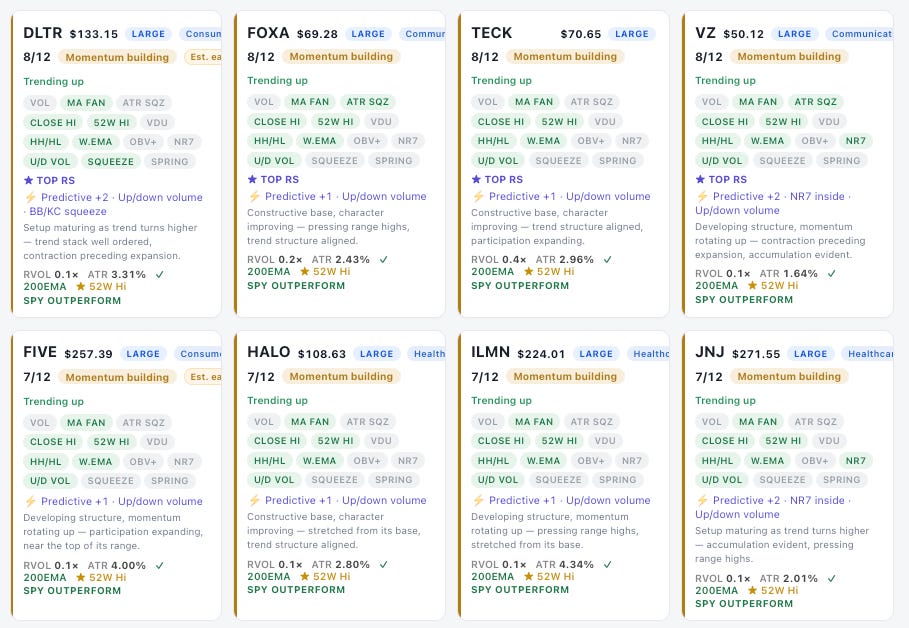Select the SPRING chip on HALO card
The image size is (909, 628).
(x=393, y=480)
